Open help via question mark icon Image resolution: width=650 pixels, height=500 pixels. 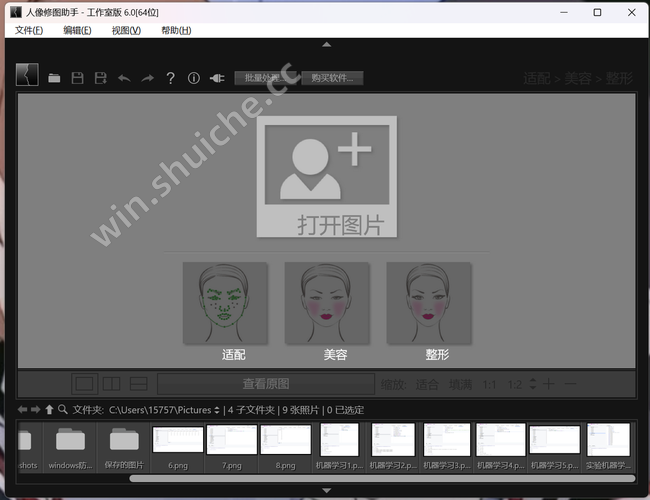(x=171, y=78)
